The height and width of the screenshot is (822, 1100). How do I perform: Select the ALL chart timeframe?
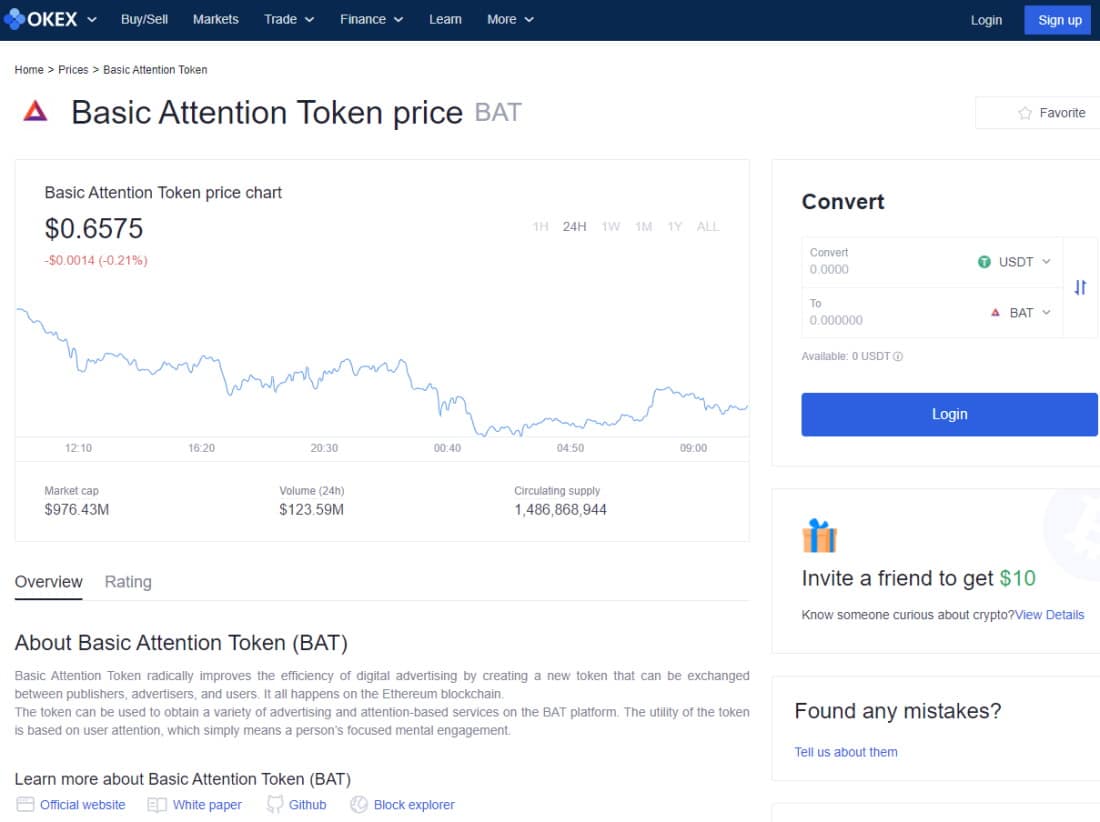click(x=708, y=227)
